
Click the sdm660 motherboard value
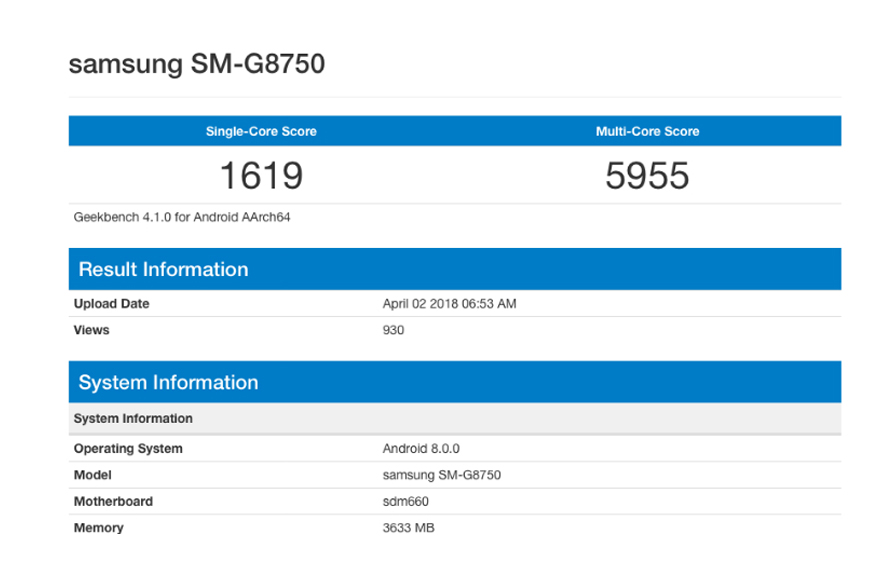click(405, 501)
